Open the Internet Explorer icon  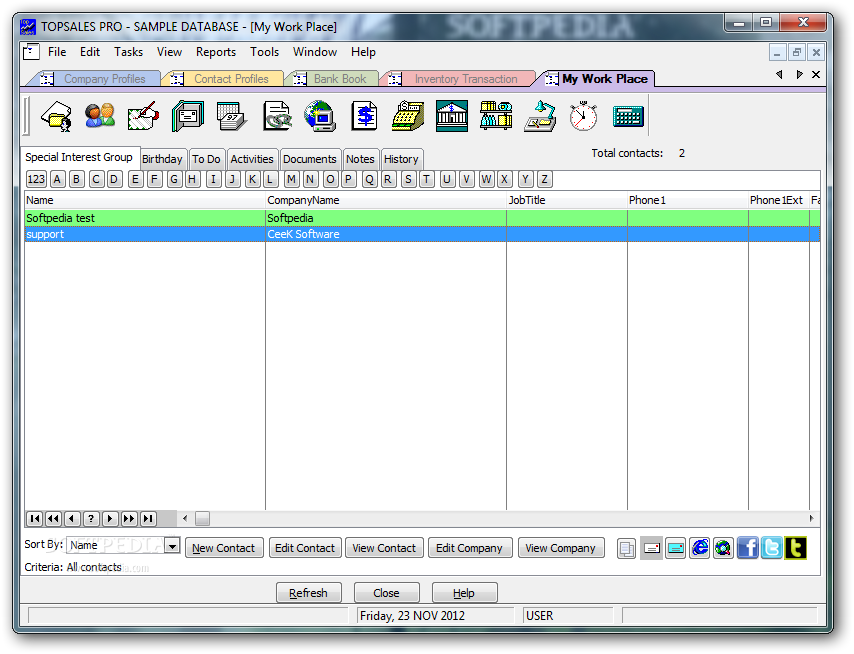(x=700, y=548)
